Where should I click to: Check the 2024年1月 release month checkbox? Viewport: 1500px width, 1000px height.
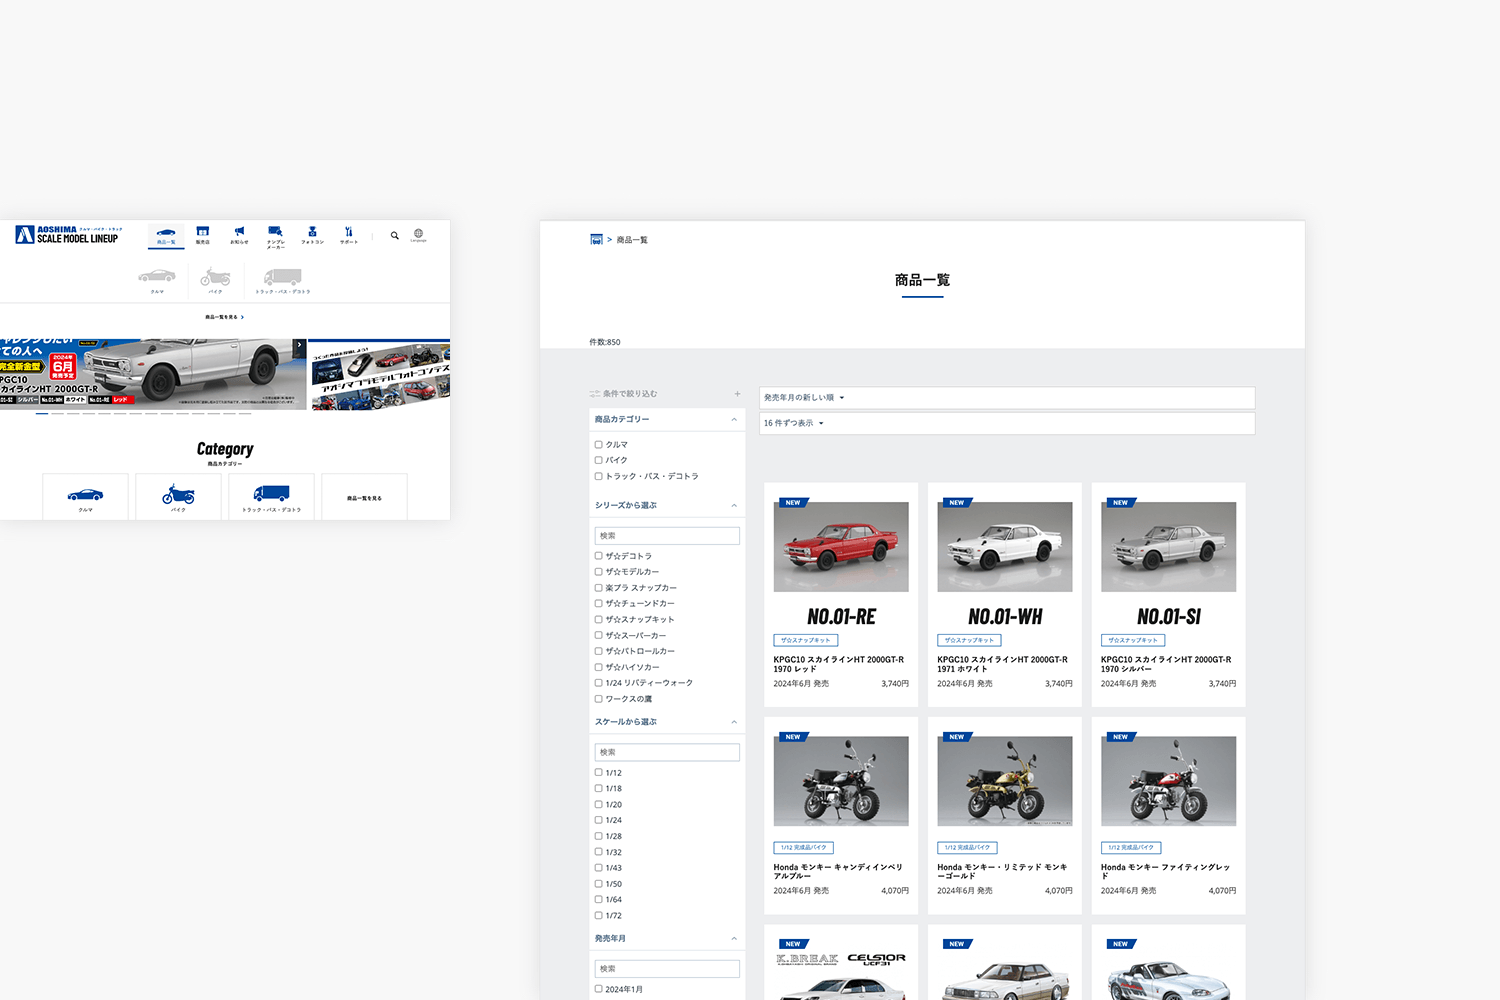[598, 990]
